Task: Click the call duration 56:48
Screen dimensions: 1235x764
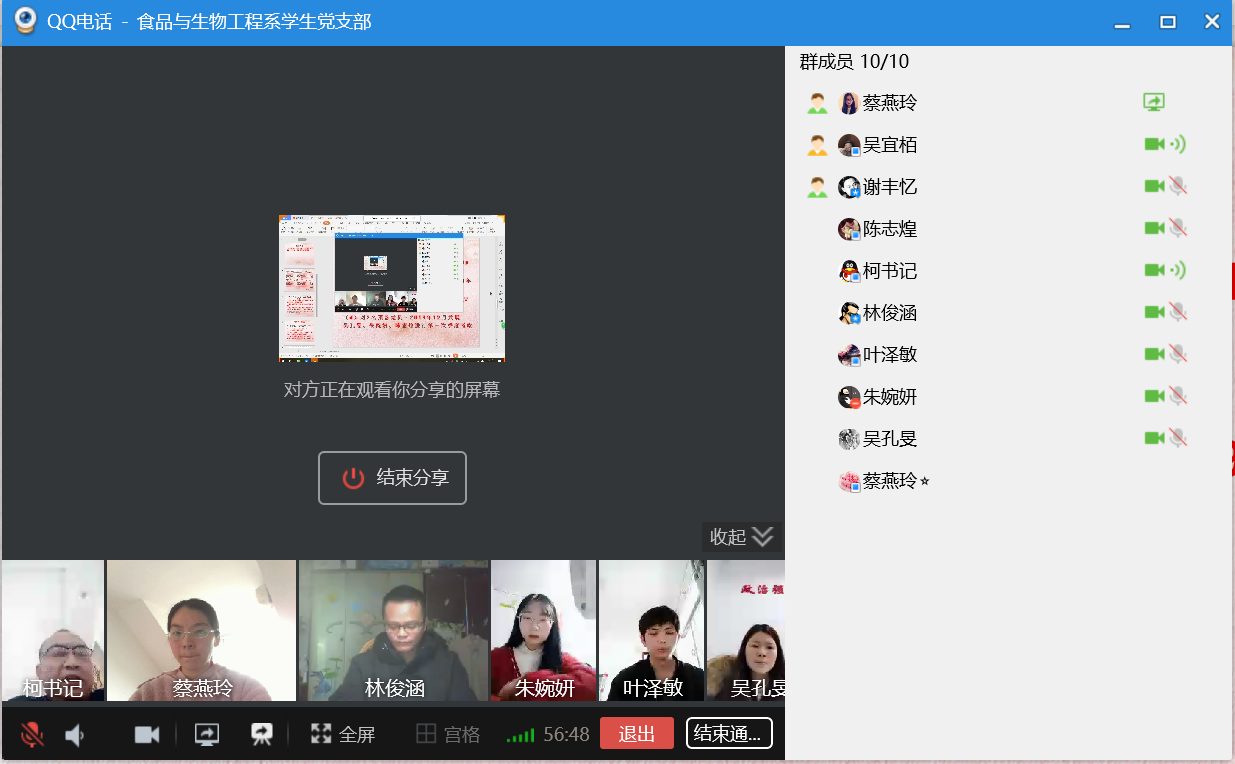Action: click(x=567, y=735)
